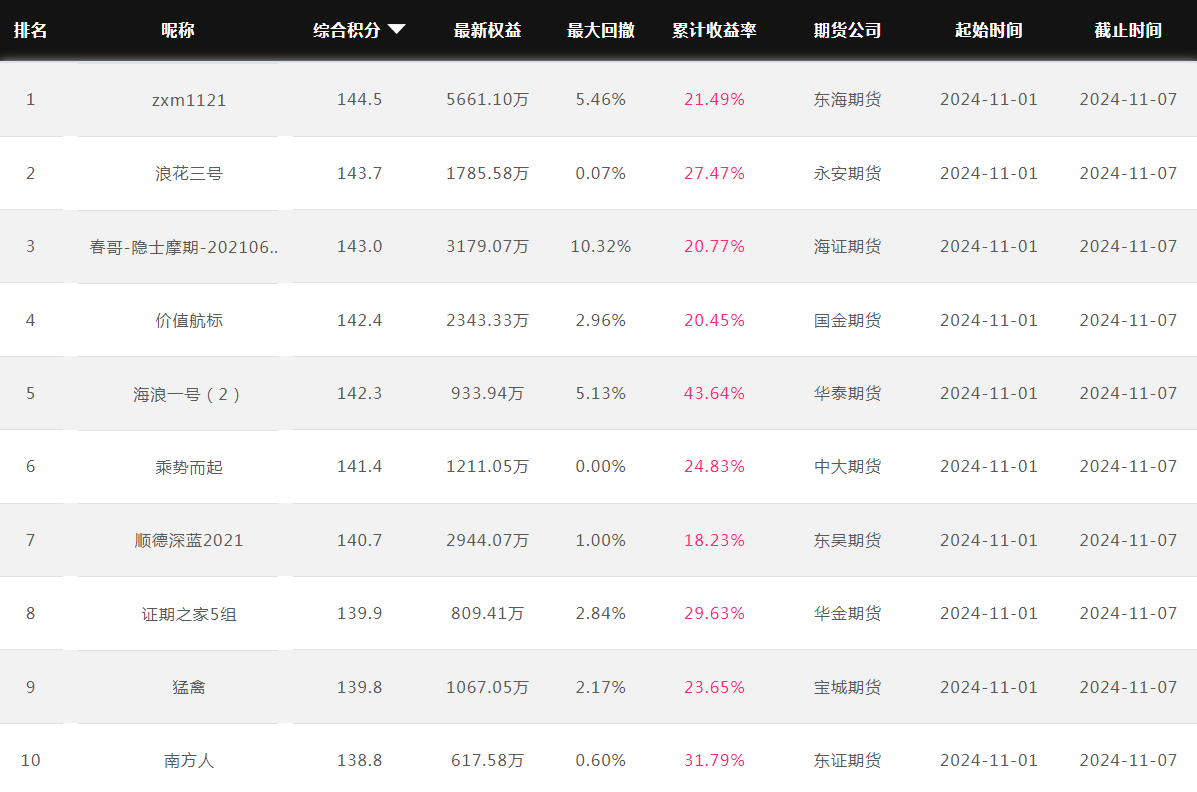Click score value 143.7
Screen dimensions: 1197x792
360,173
